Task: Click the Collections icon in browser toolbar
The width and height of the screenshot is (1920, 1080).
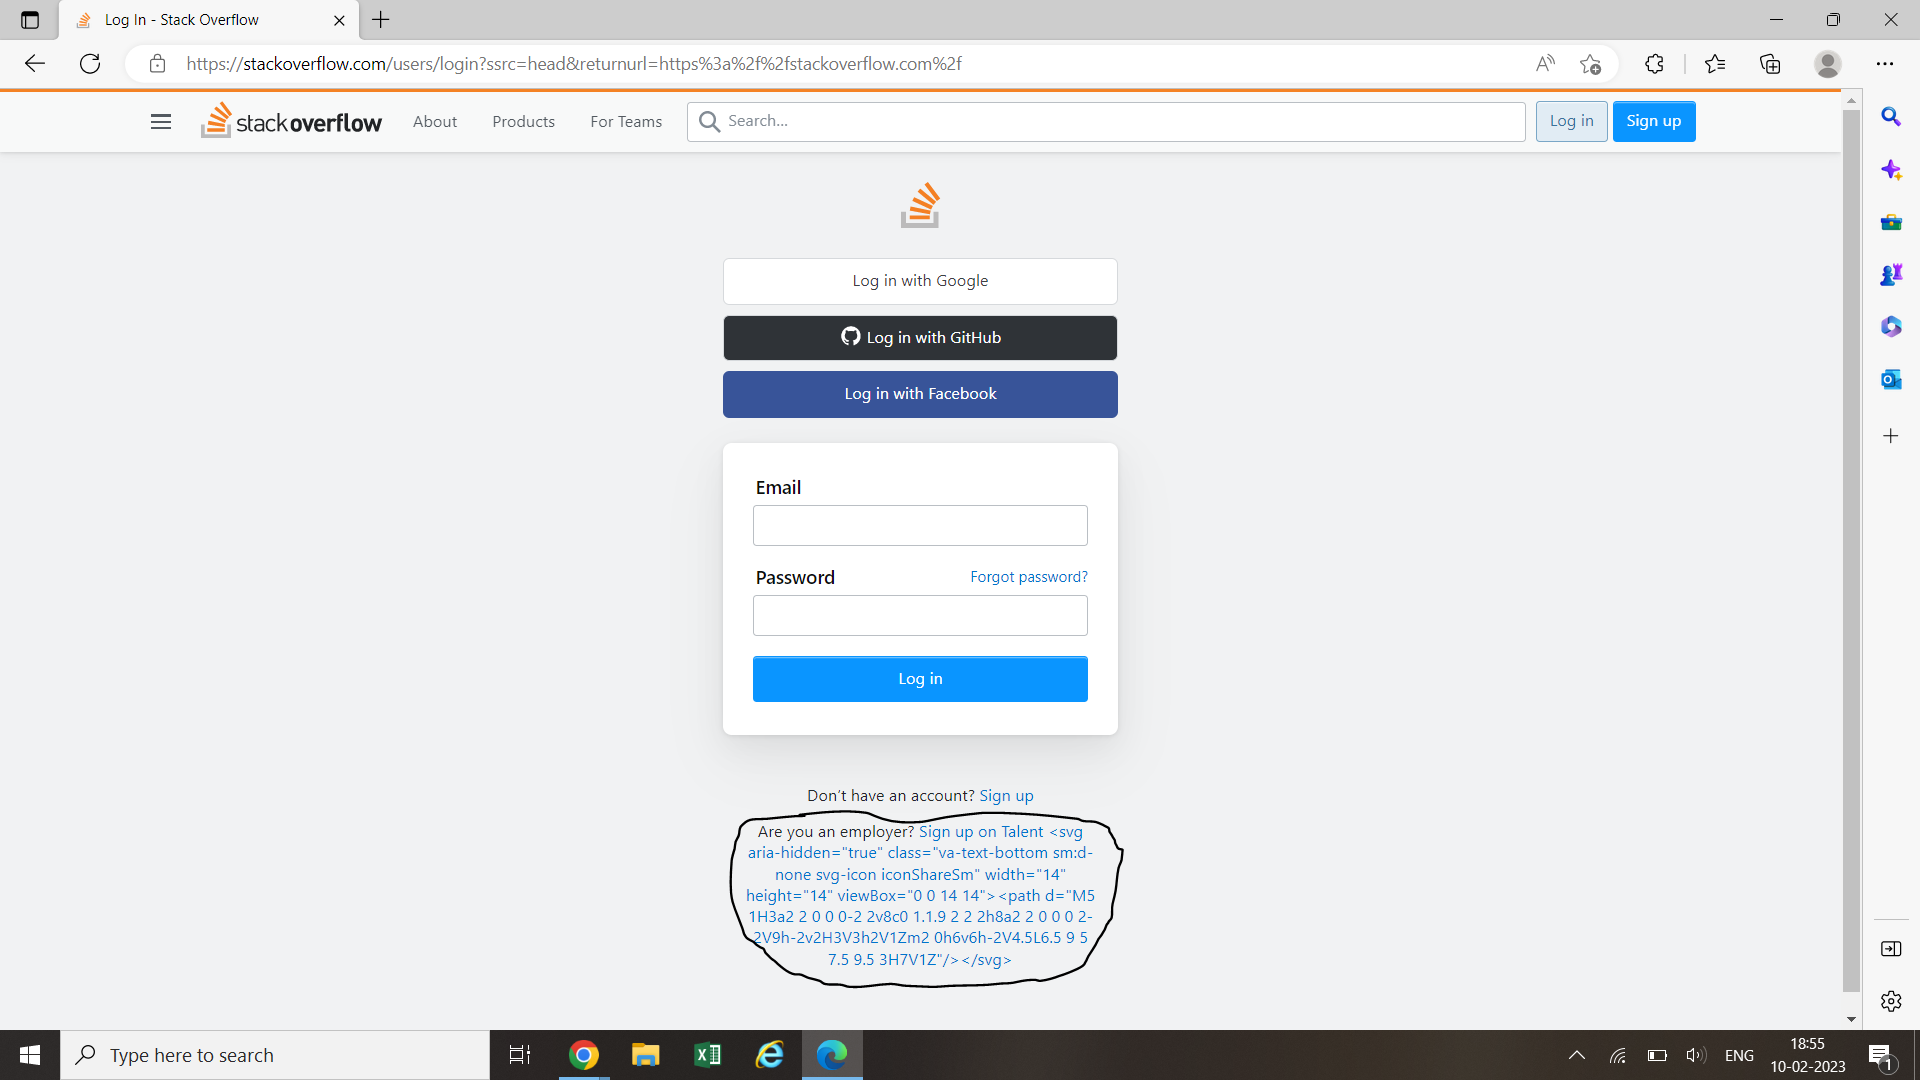Action: [1771, 63]
